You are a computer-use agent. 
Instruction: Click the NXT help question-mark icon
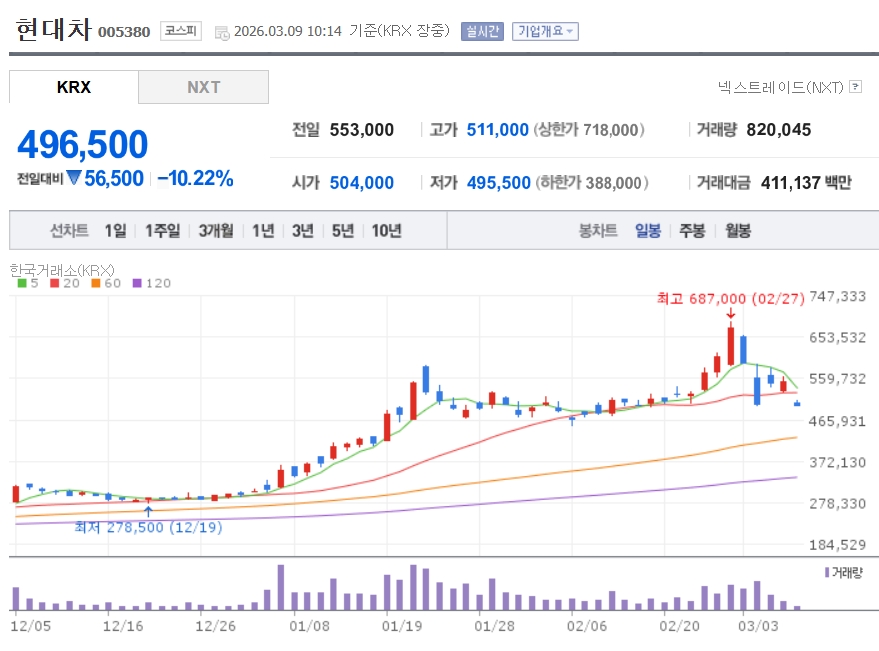[x=855, y=87]
